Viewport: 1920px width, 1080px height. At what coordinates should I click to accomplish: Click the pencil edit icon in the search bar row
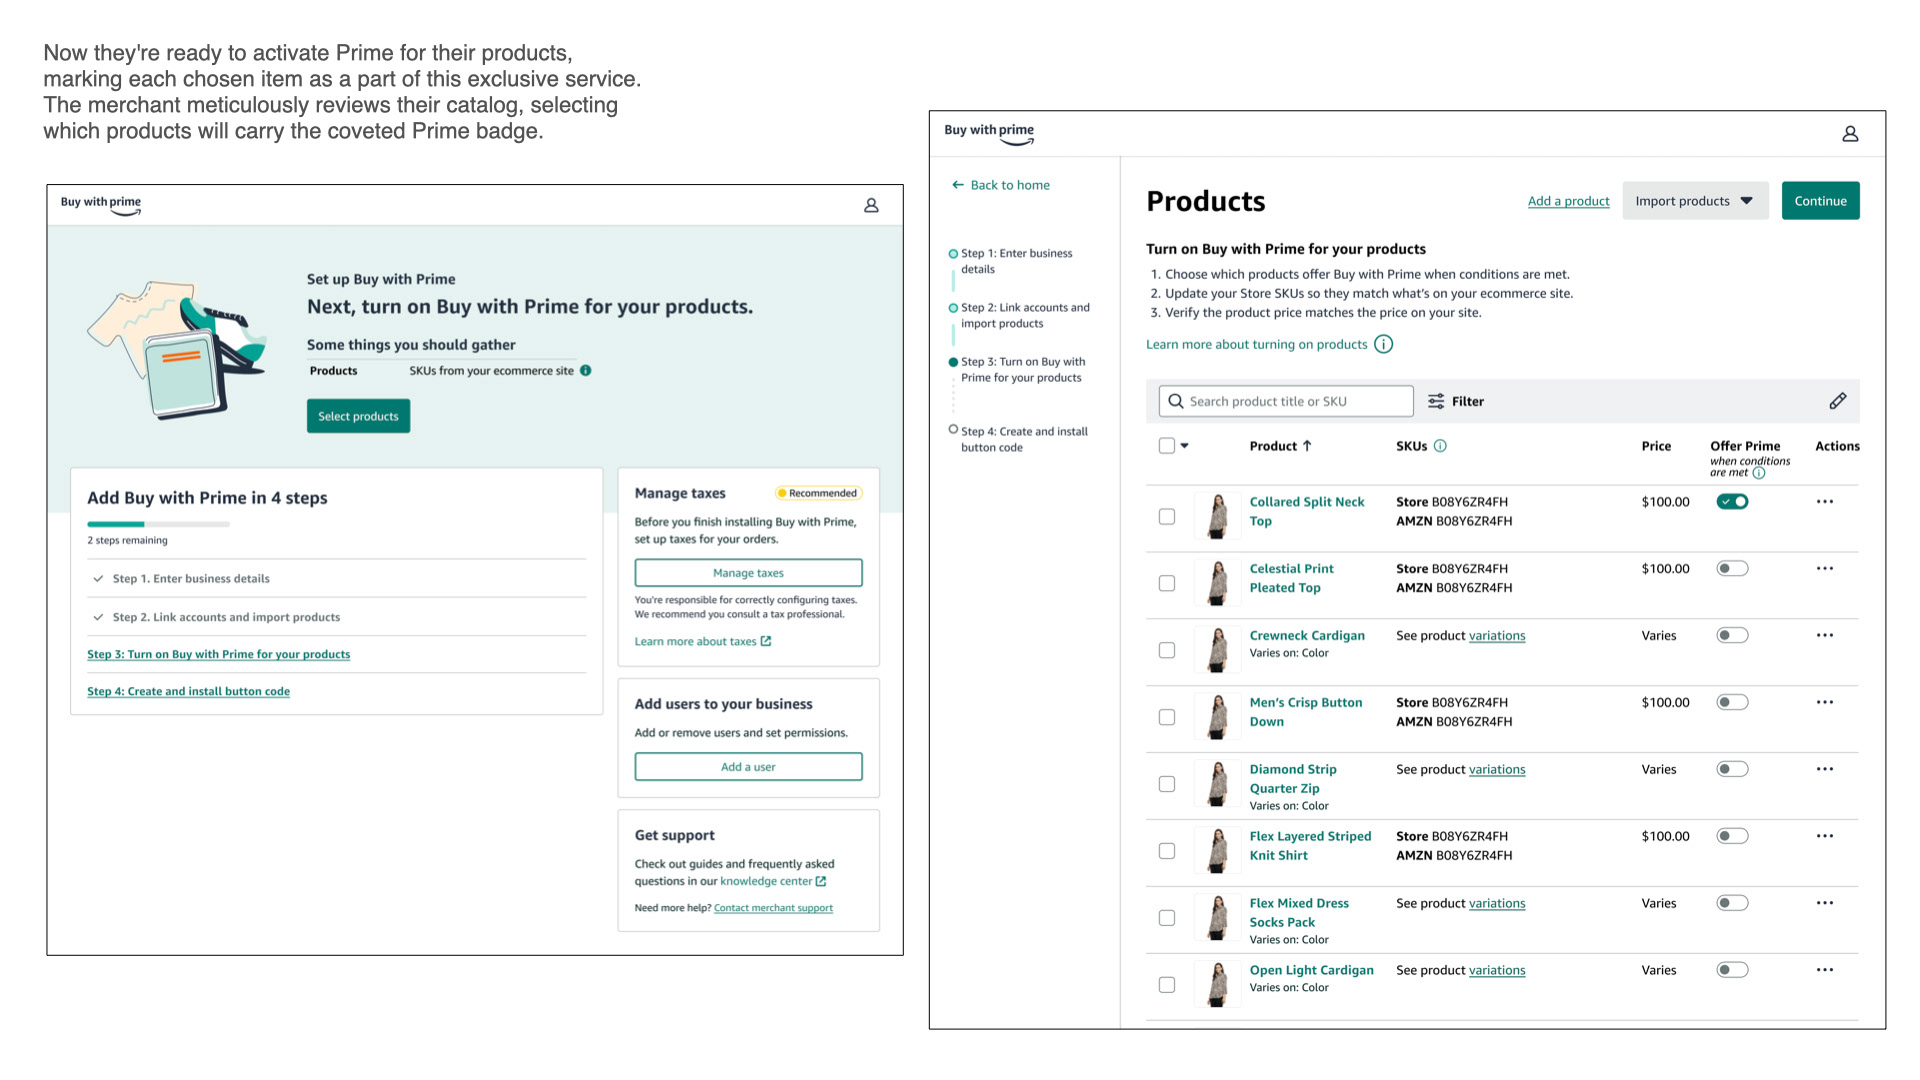1837,401
